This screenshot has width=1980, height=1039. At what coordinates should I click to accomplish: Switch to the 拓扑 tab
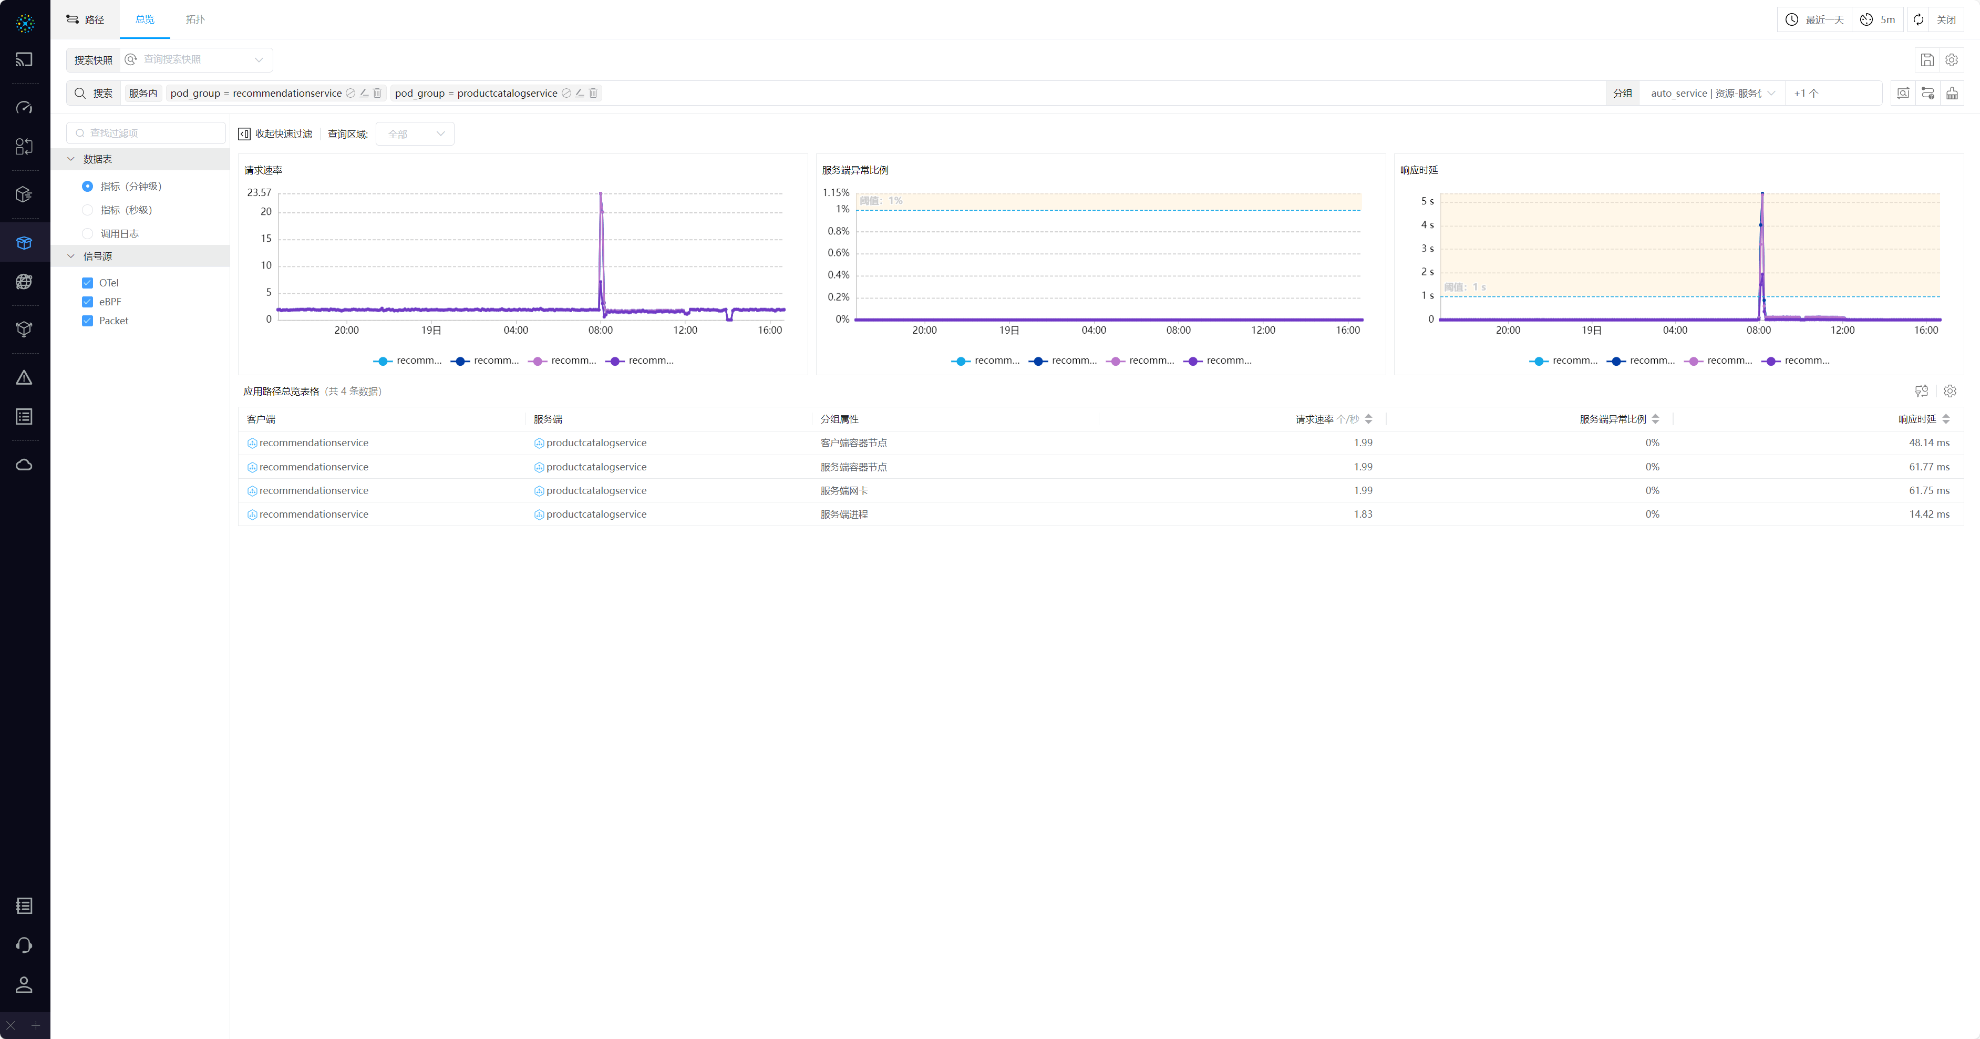tap(195, 20)
